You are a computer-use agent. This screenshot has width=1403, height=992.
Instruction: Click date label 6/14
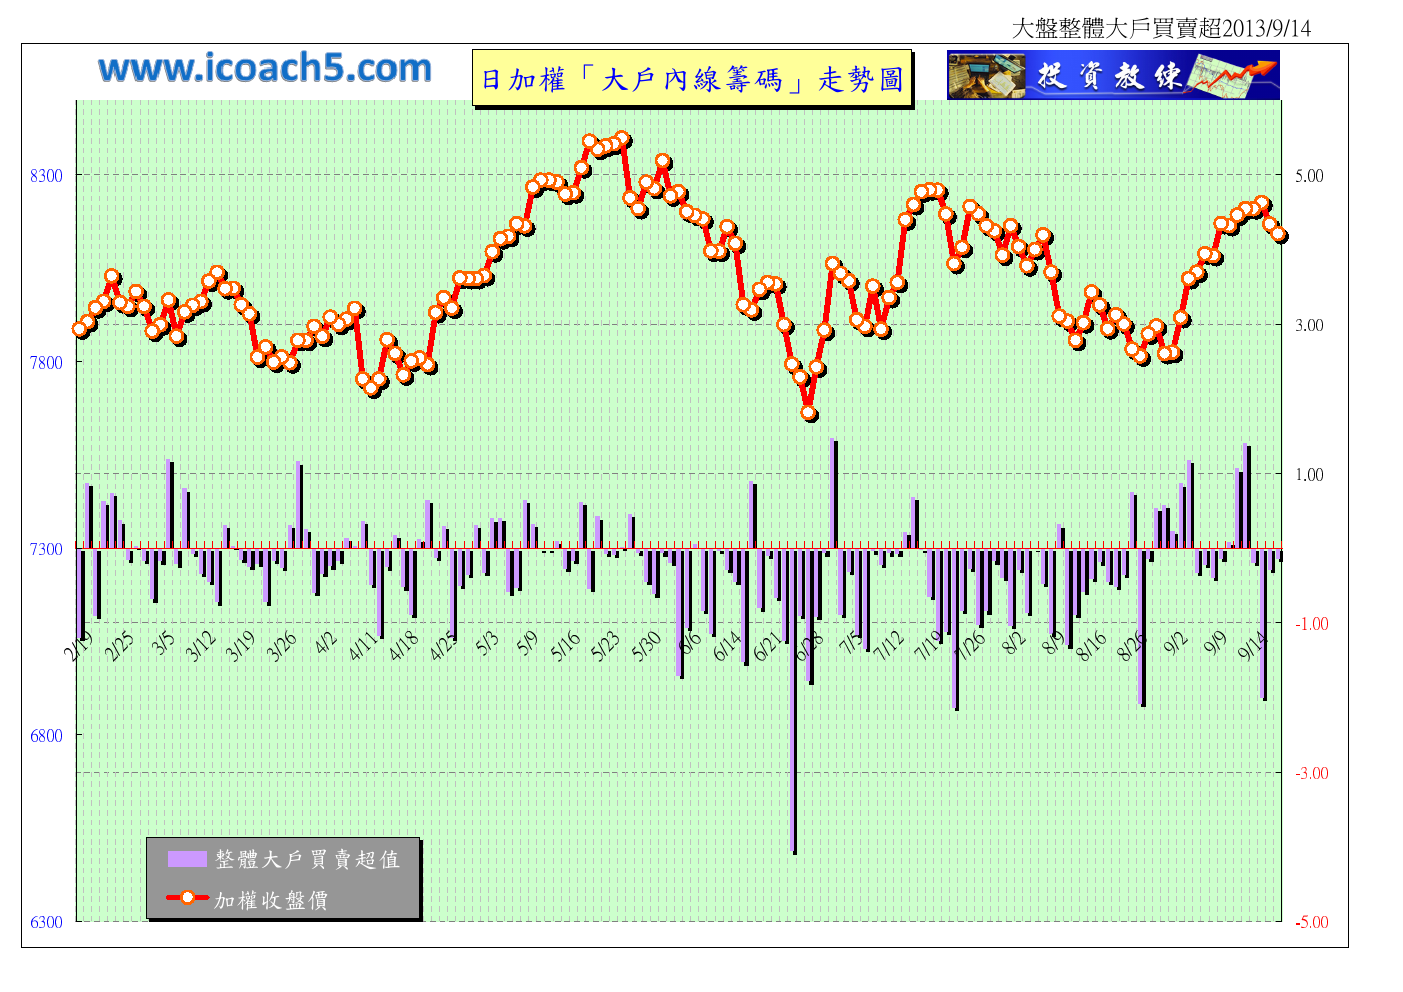click(727, 645)
